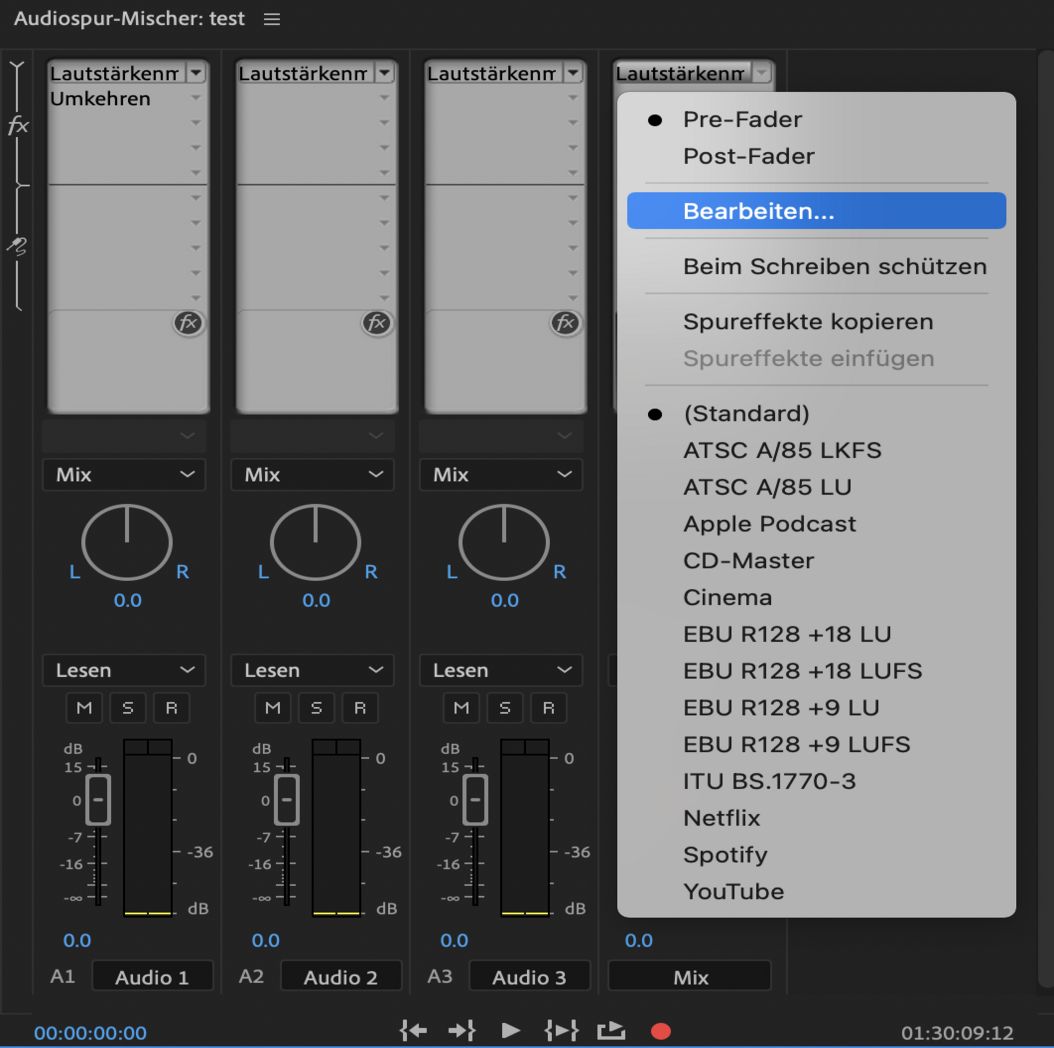Select EBU R128 +9 LU preset

[x=816, y=707]
